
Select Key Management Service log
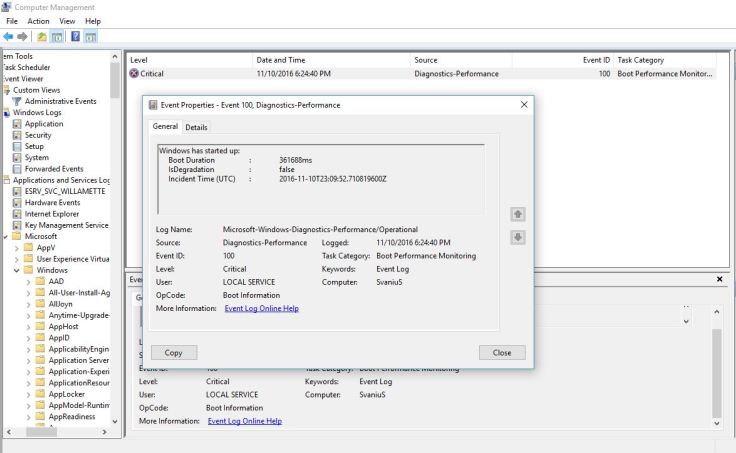tap(66, 225)
